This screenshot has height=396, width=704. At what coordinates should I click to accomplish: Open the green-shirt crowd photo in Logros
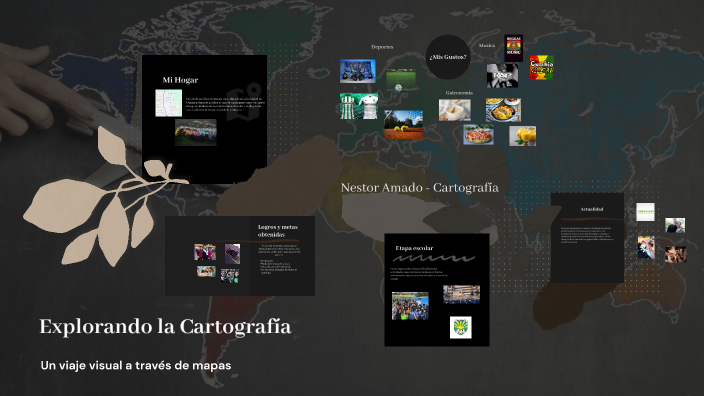click(x=229, y=276)
